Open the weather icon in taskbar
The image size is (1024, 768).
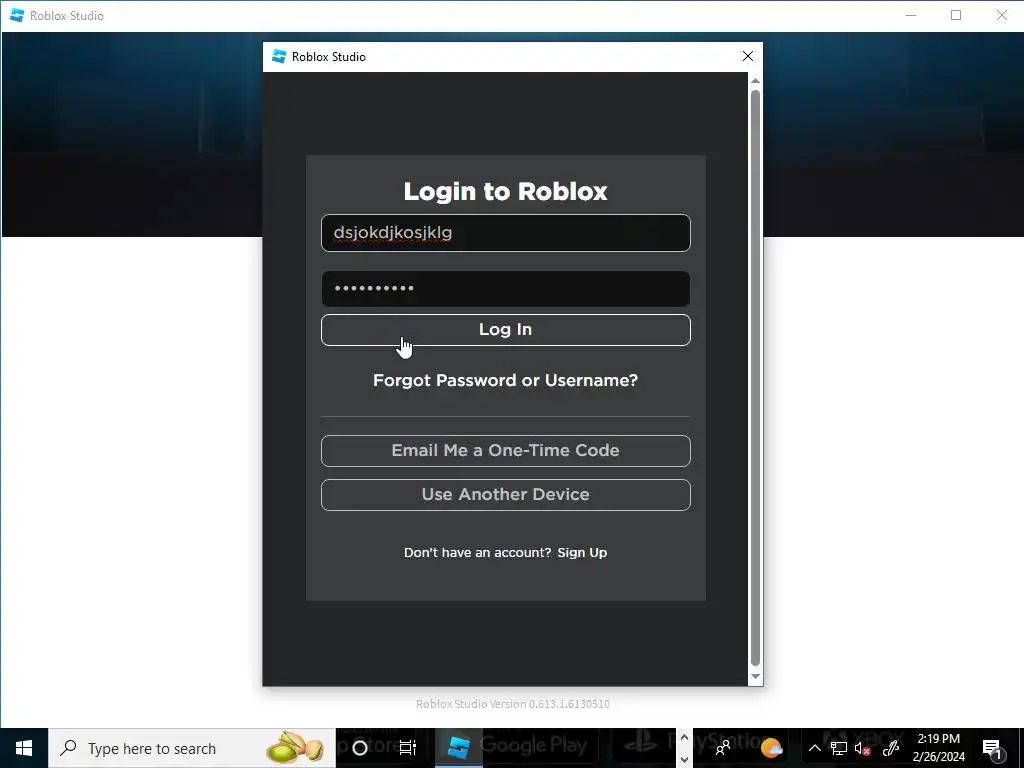(771, 748)
